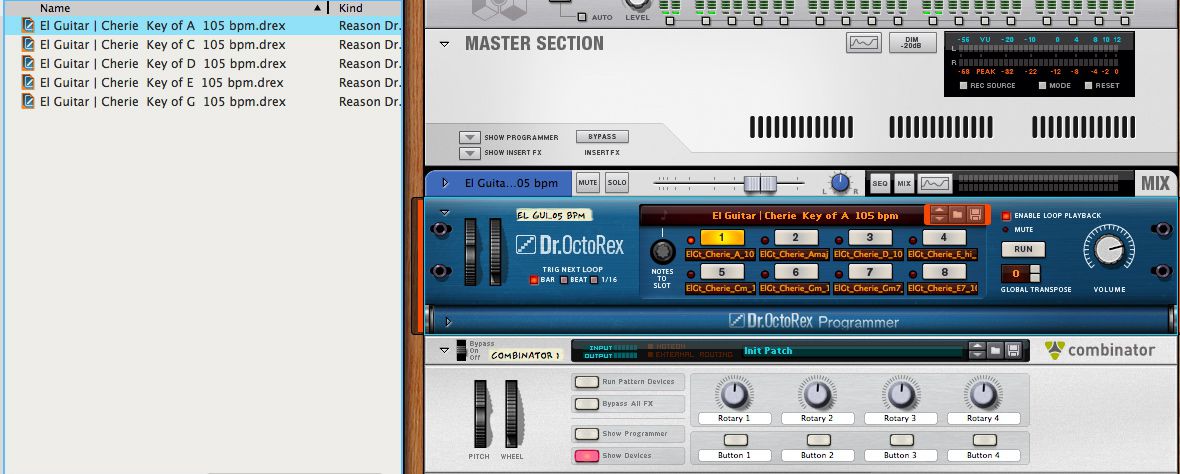The image size is (1180, 474).
Task: Set Trig Next Loop to 1/16
Action: [x=595, y=280]
